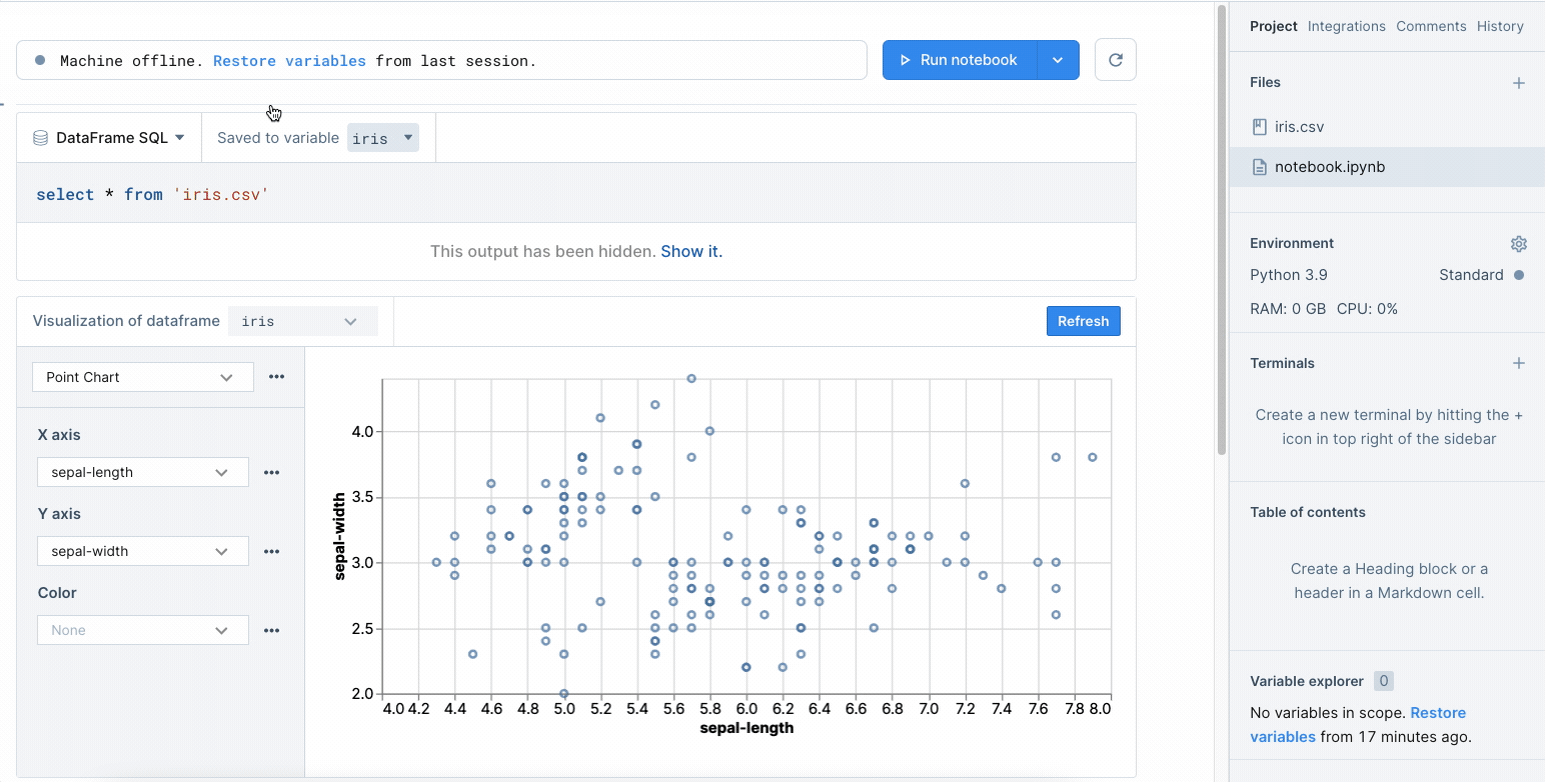
Task: Open the sepal-length X axis dropdown
Action: pyautogui.click(x=142, y=472)
